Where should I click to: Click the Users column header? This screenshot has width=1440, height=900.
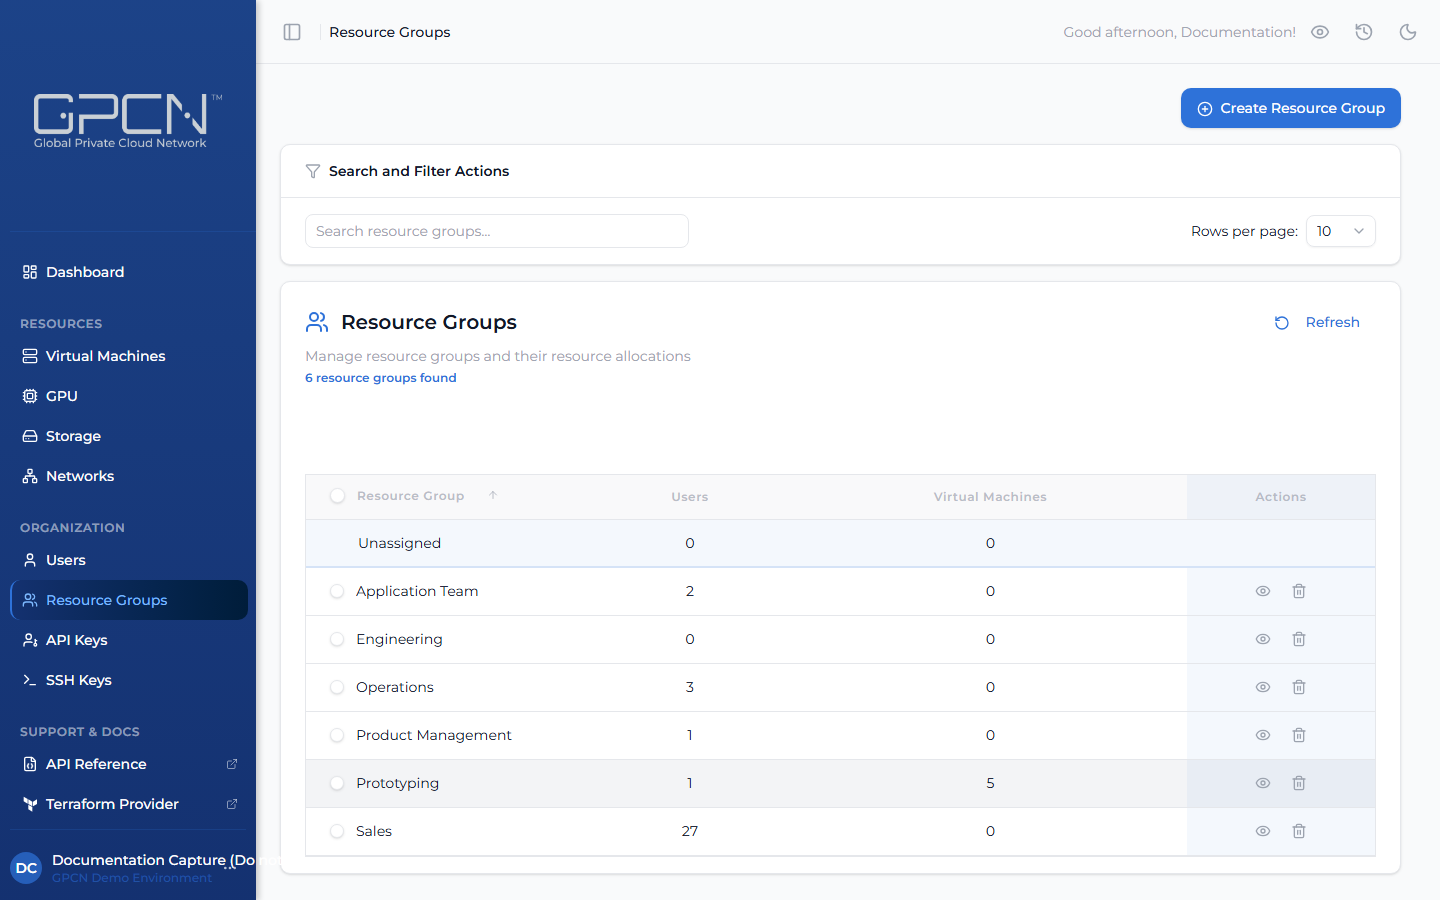(x=690, y=497)
